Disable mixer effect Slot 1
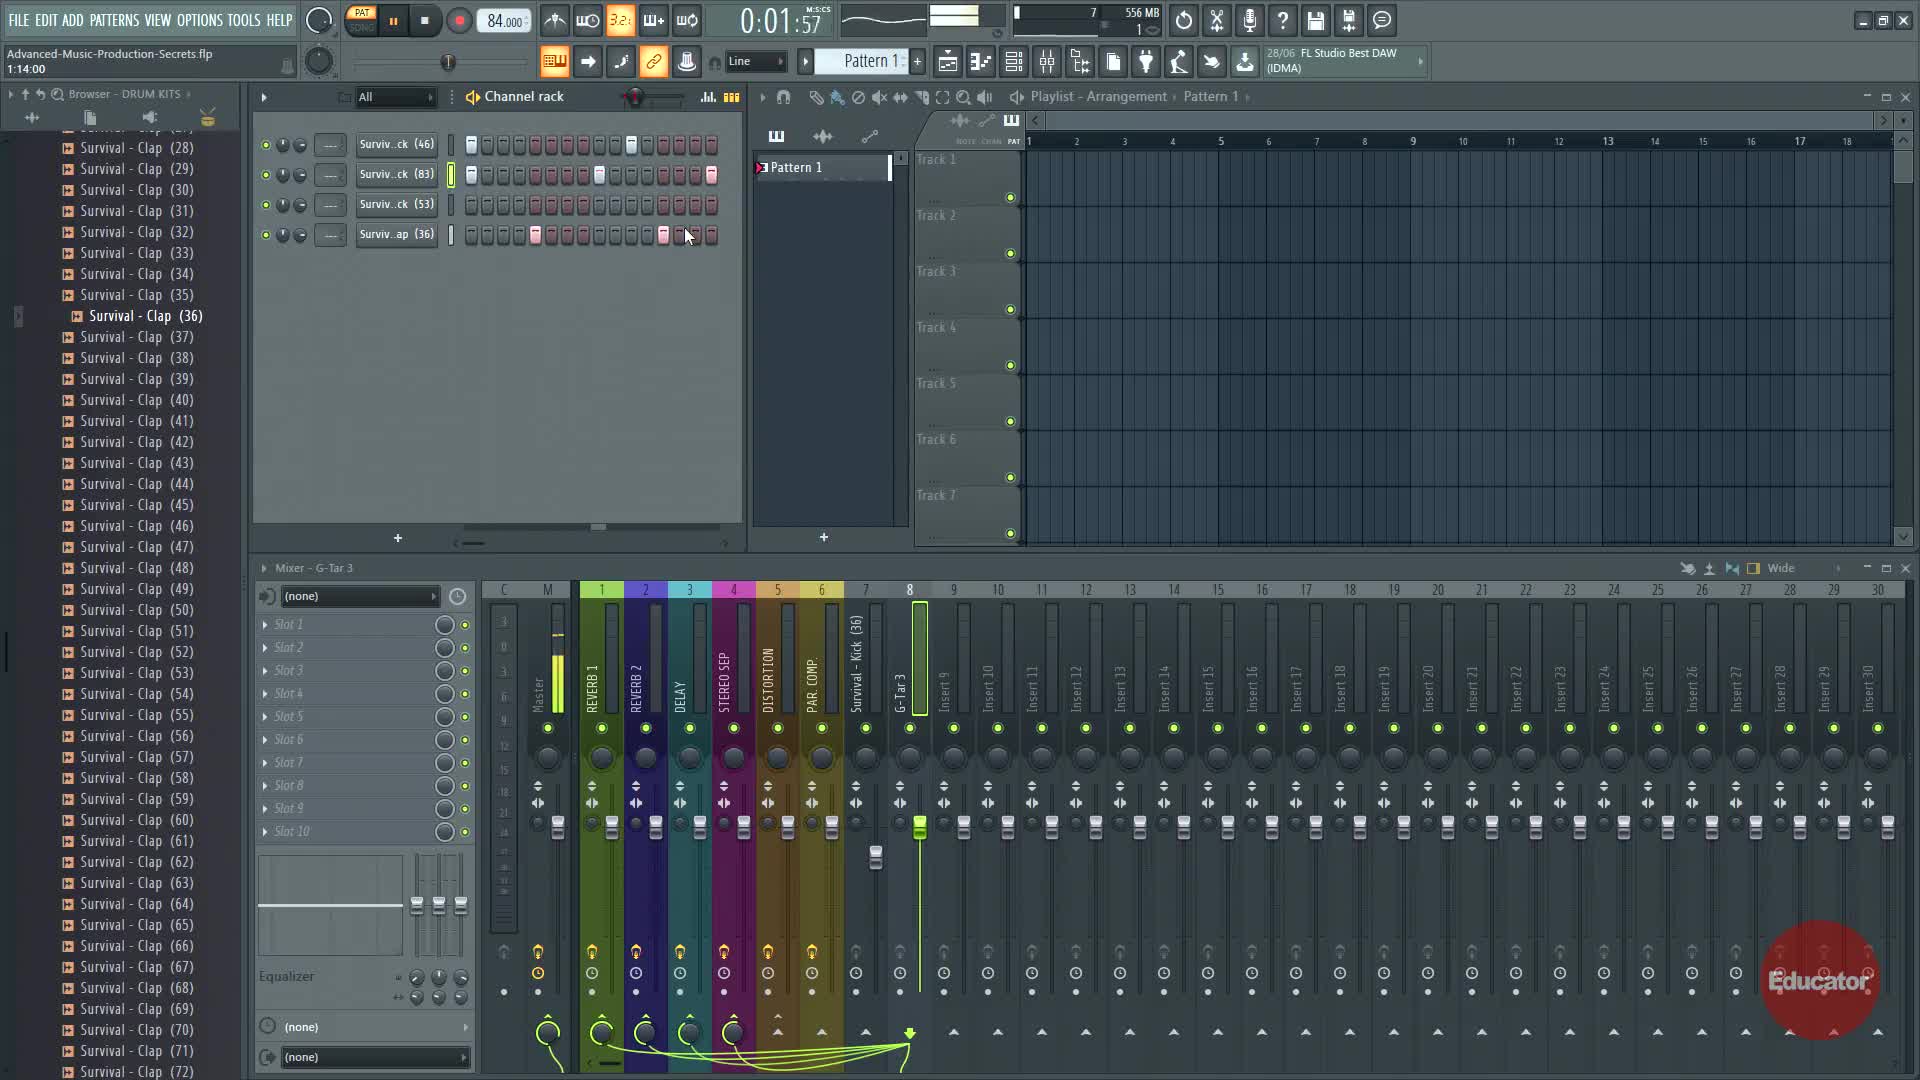This screenshot has width=1920, height=1080. [464, 625]
